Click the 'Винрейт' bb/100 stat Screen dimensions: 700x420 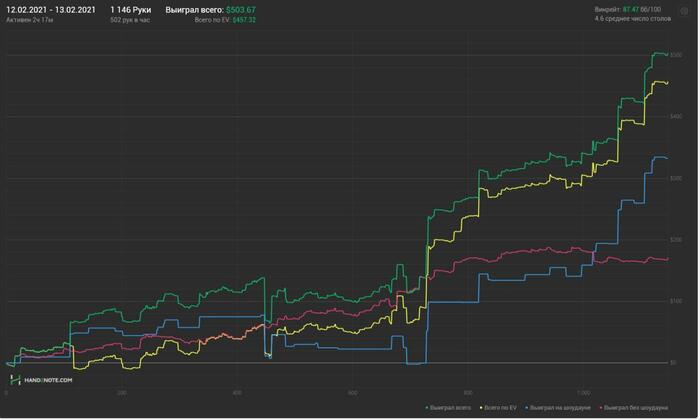(628, 9)
